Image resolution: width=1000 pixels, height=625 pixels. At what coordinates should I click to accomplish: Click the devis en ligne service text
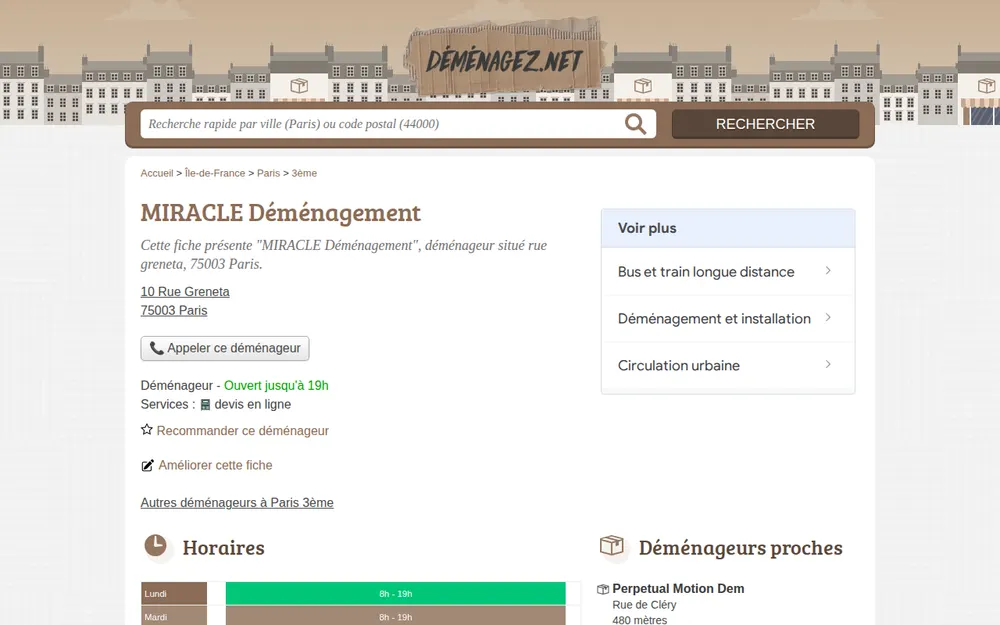(x=253, y=404)
